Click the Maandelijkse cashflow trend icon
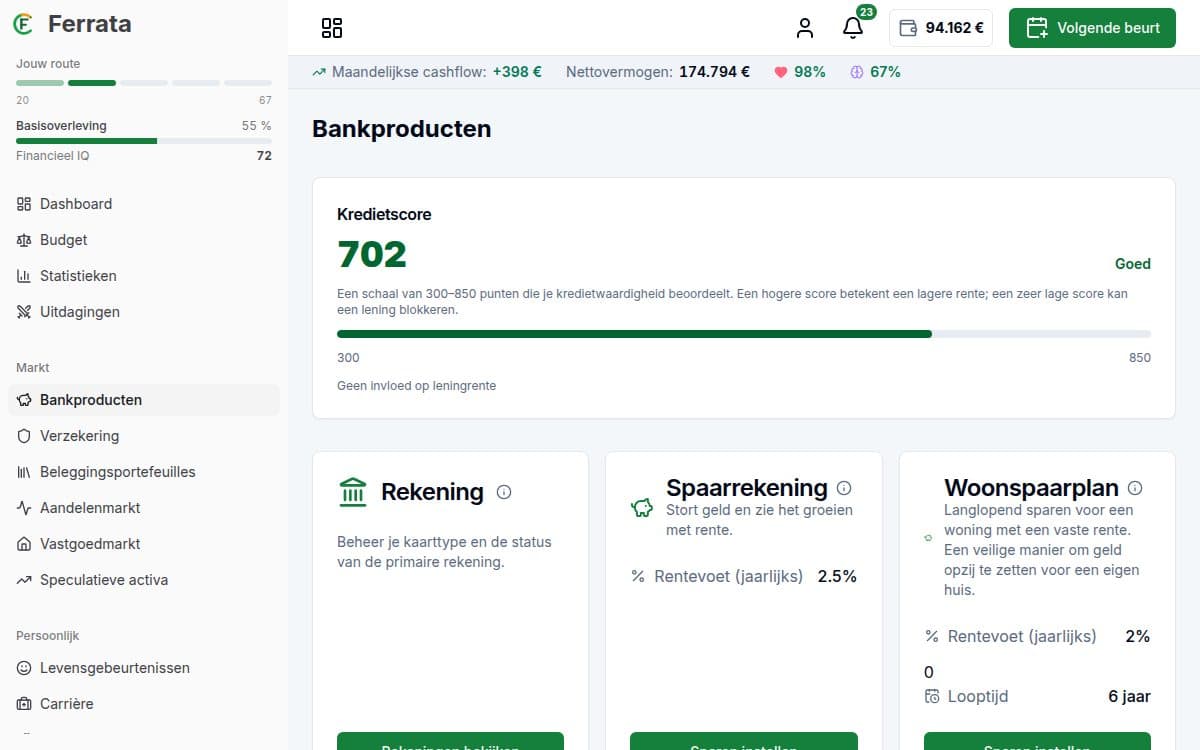The image size is (1200, 750). click(319, 72)
